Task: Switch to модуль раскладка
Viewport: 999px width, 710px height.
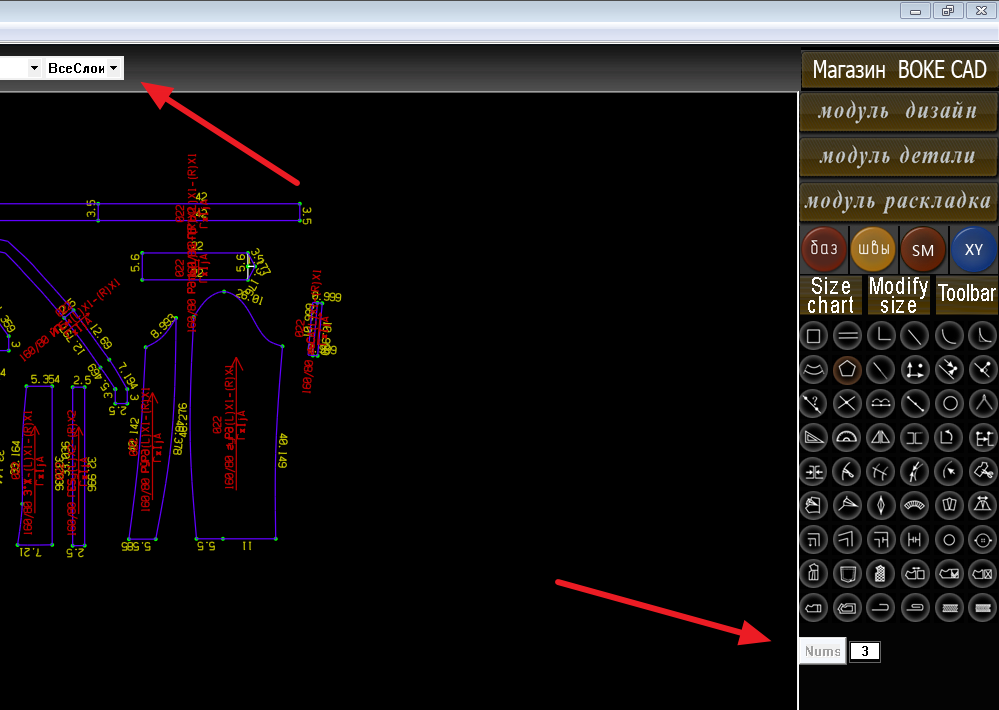Action: [898, 201]
